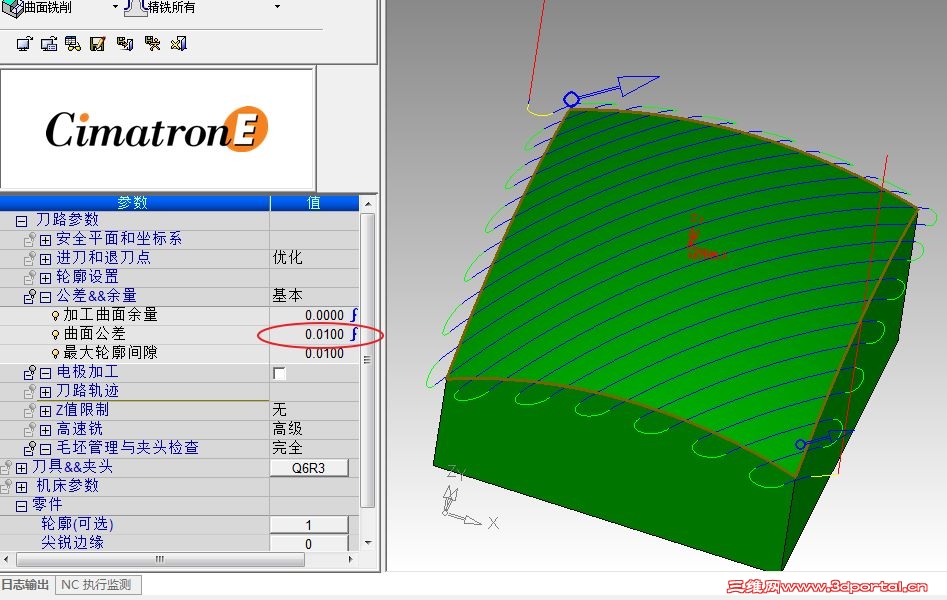Screen dimensions: 947x600
Task: Click the monitor-with-dialog icon in the toolbar
Action: [x=50, y=44]
